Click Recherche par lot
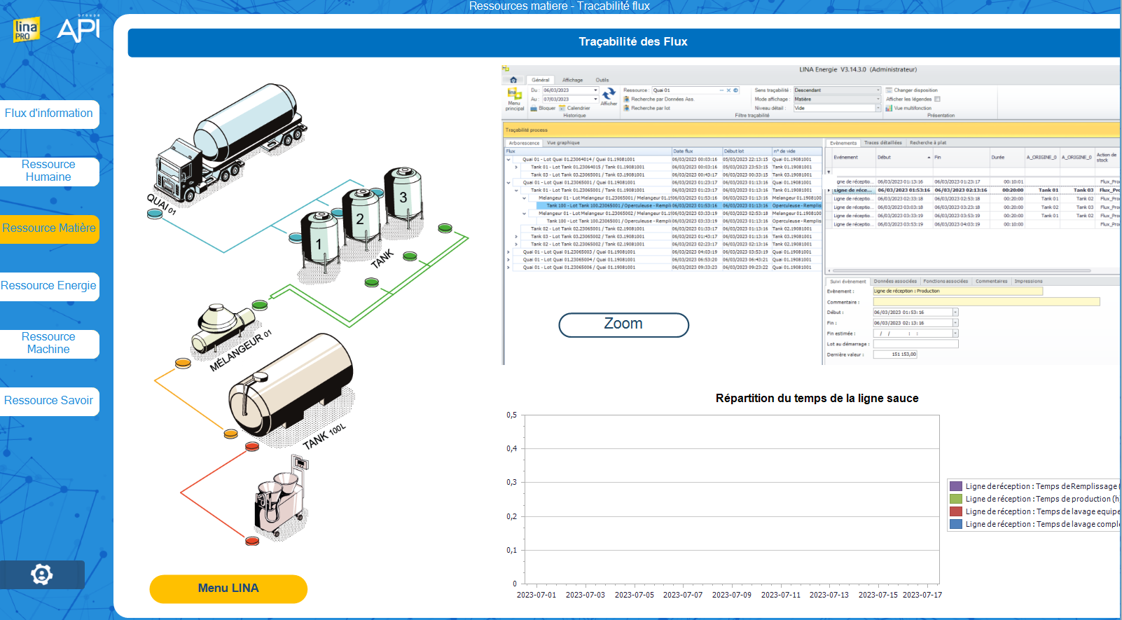Viewport: 1122px width, 620px height. pos(647,108)
